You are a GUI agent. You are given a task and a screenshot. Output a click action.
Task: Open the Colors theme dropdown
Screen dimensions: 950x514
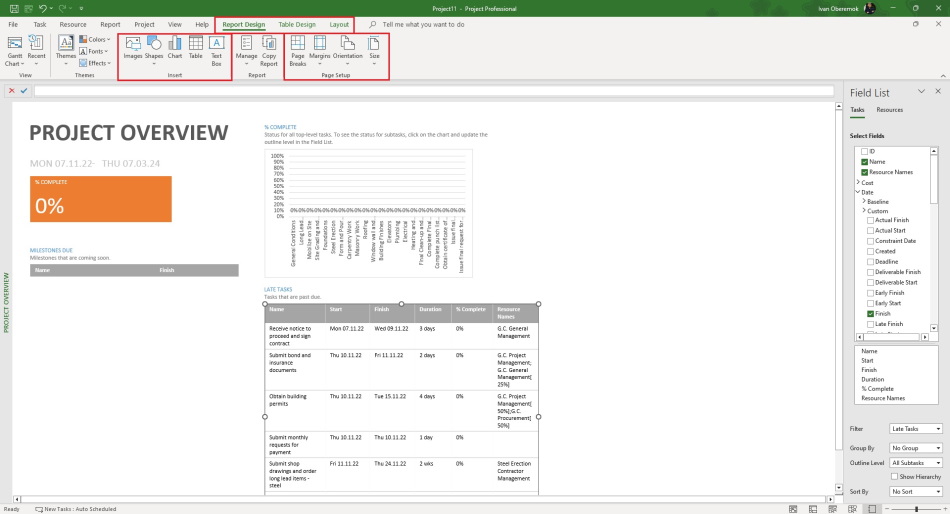pyautogui.click(x=95, y=39)
